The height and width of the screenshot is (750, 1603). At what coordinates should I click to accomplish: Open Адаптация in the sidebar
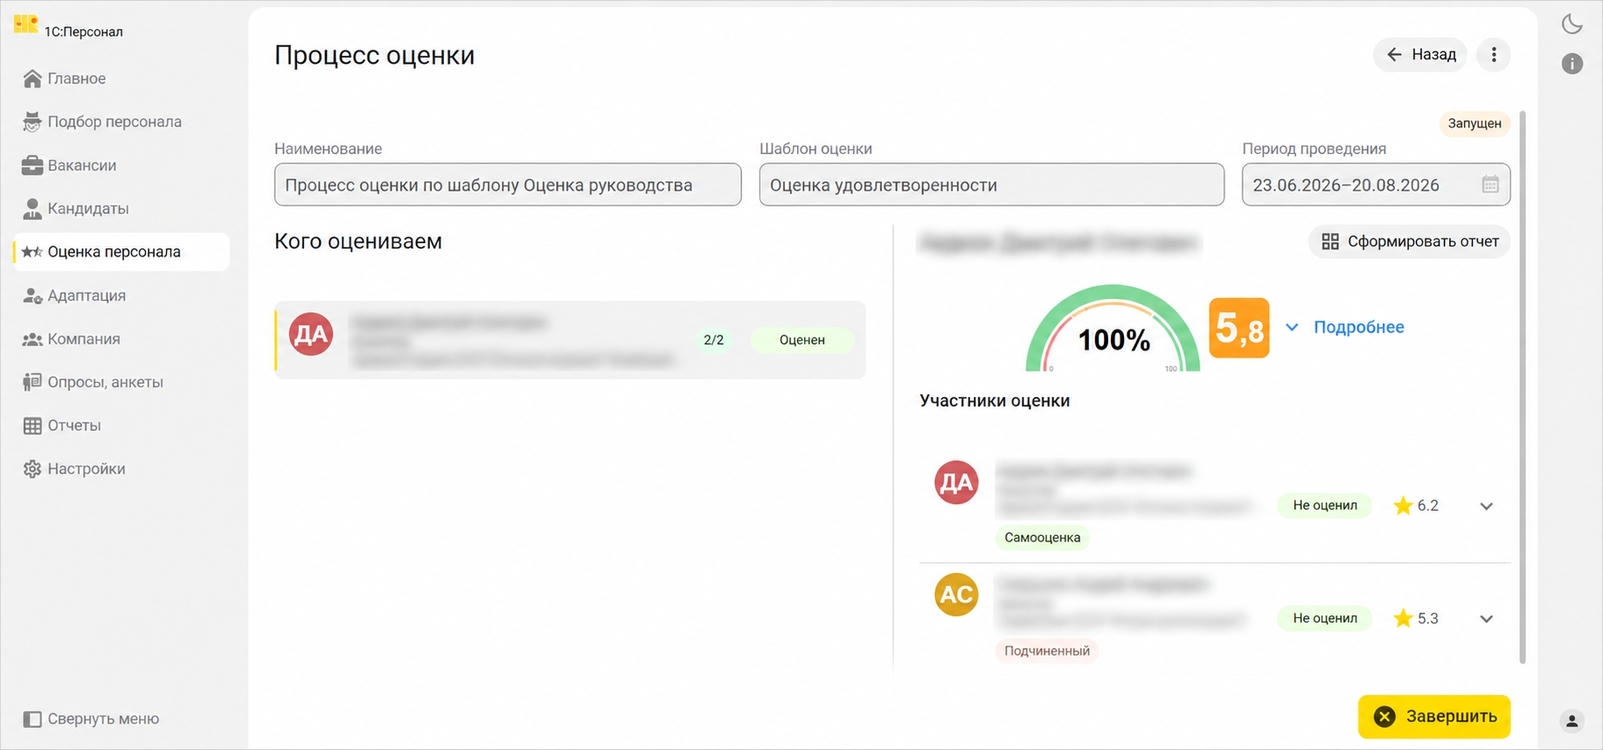tap(121, 295)
